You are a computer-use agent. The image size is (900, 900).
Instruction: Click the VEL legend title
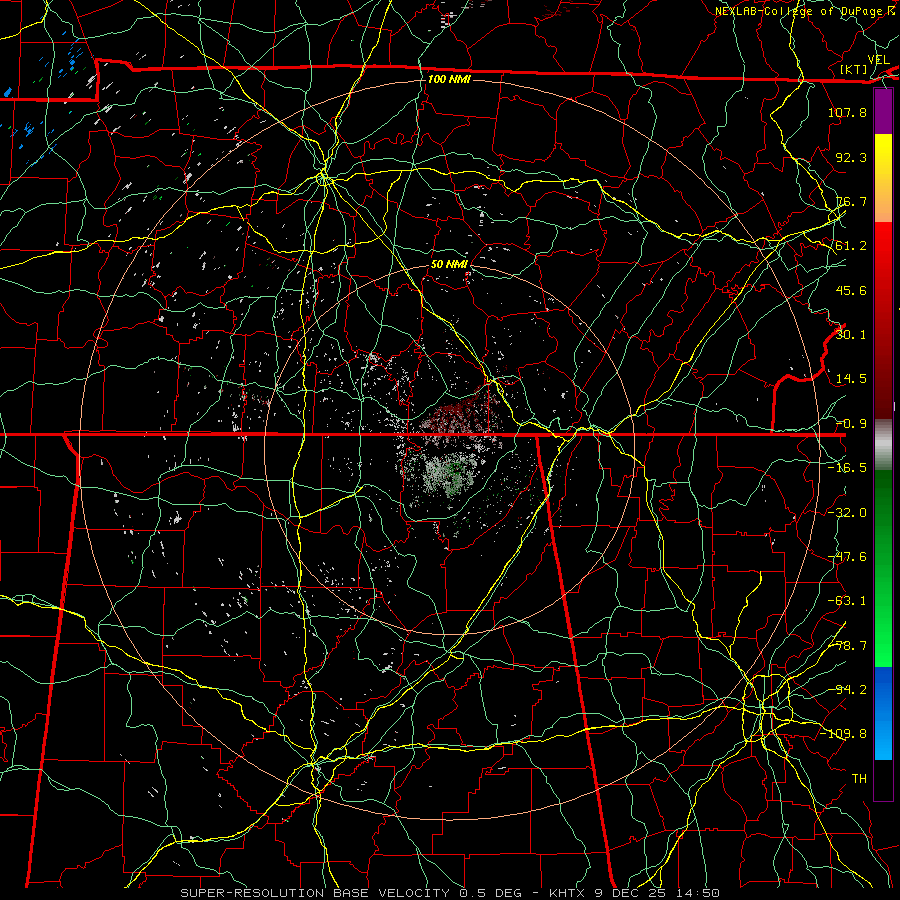tap(878, 59)
